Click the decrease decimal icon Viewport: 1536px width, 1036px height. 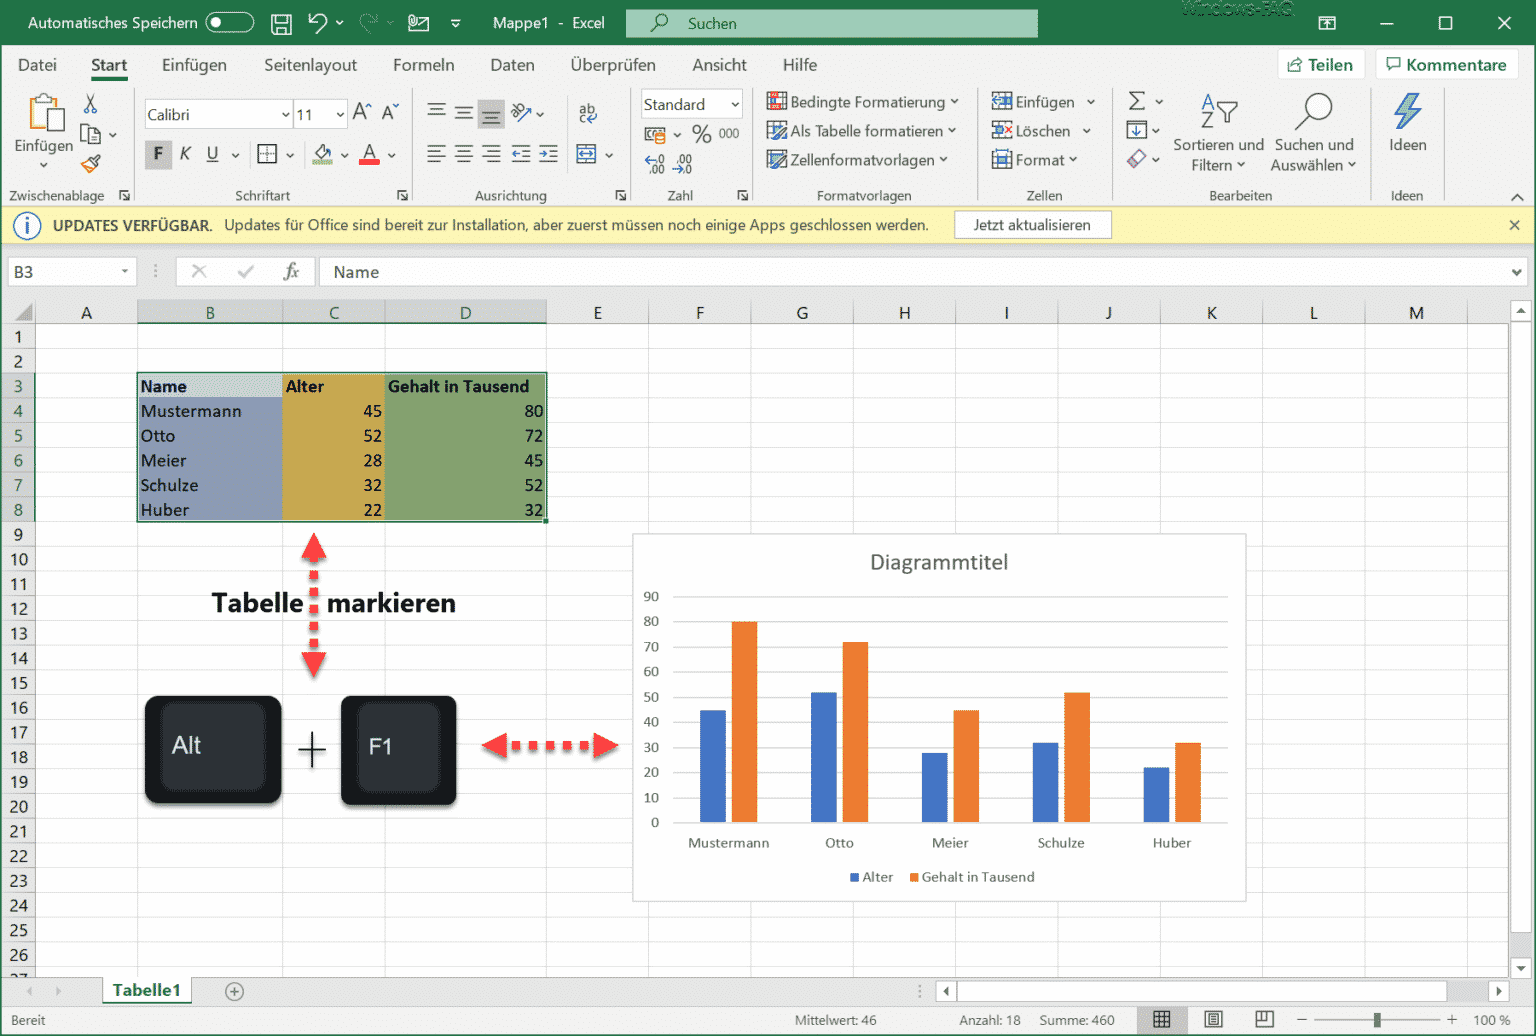click(683, 164)
